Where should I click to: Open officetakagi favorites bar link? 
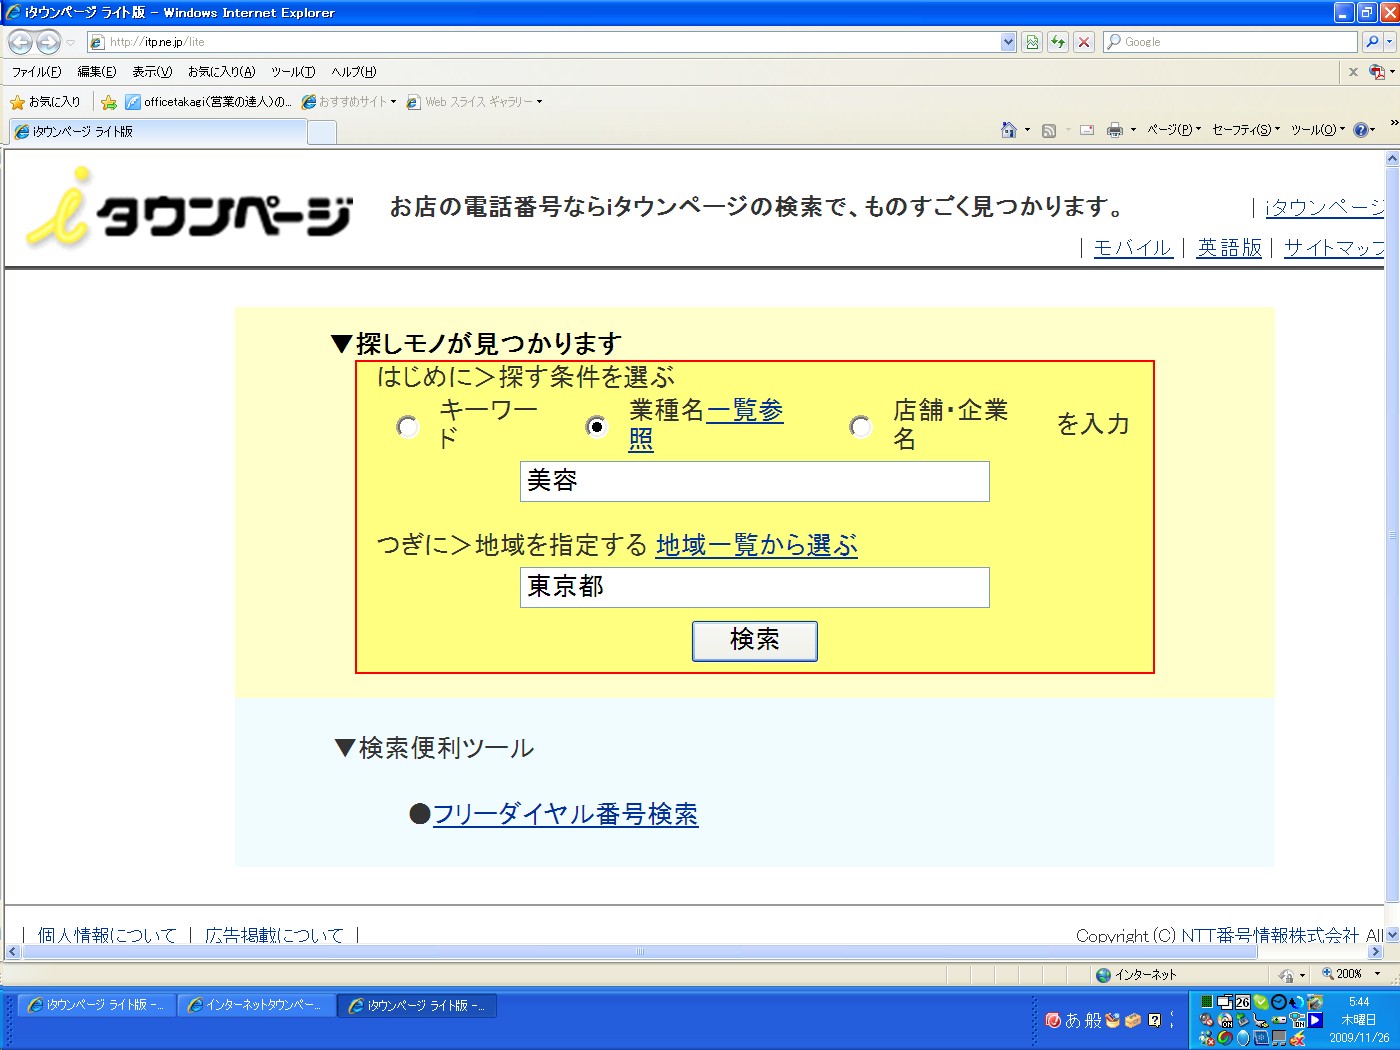tap(208, 102)
